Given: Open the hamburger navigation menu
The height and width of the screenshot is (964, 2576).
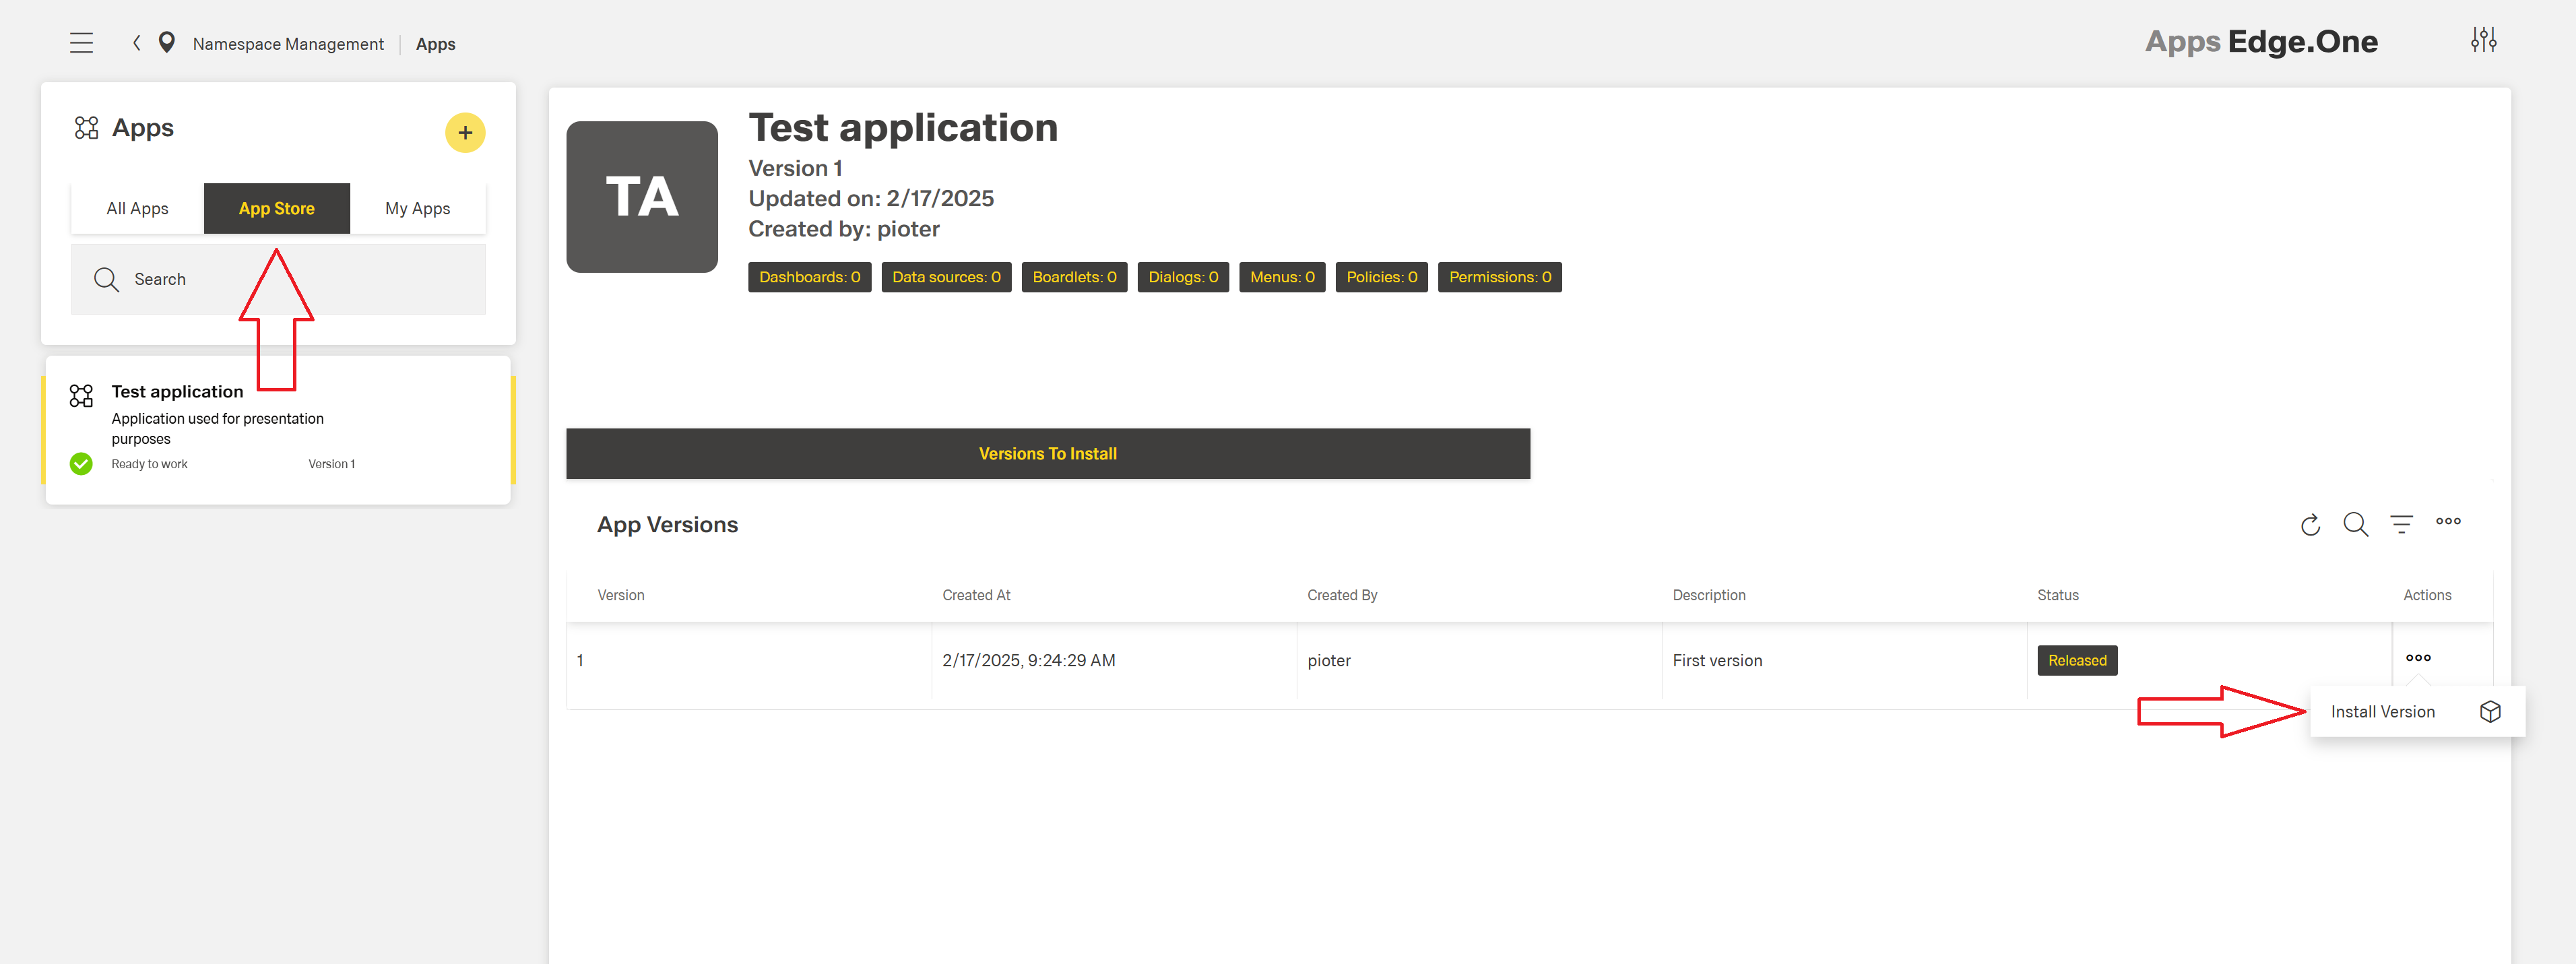Looking at the screenshot, I should point(81,42).
